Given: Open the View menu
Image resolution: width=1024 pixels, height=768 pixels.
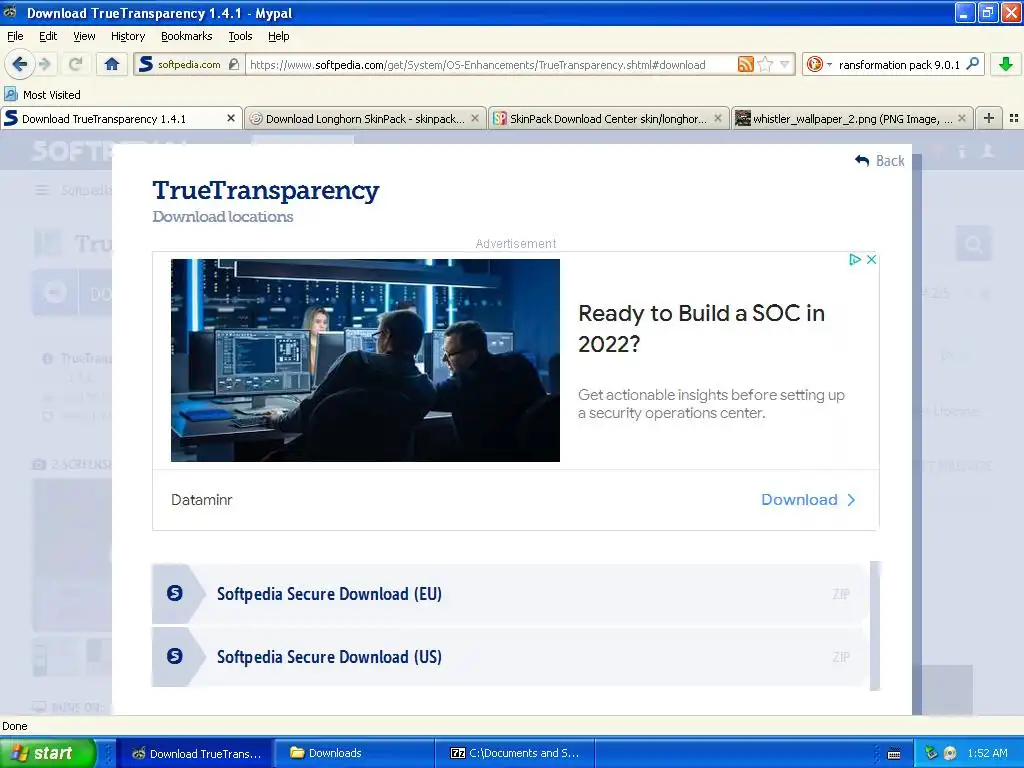Looking at the screenshot, I should 84,36.
